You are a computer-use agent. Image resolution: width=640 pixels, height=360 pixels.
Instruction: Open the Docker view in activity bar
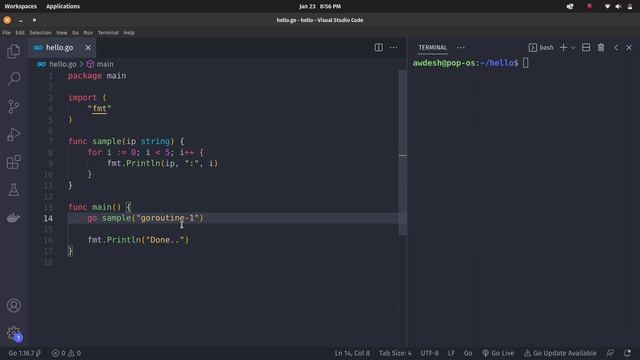13,218
